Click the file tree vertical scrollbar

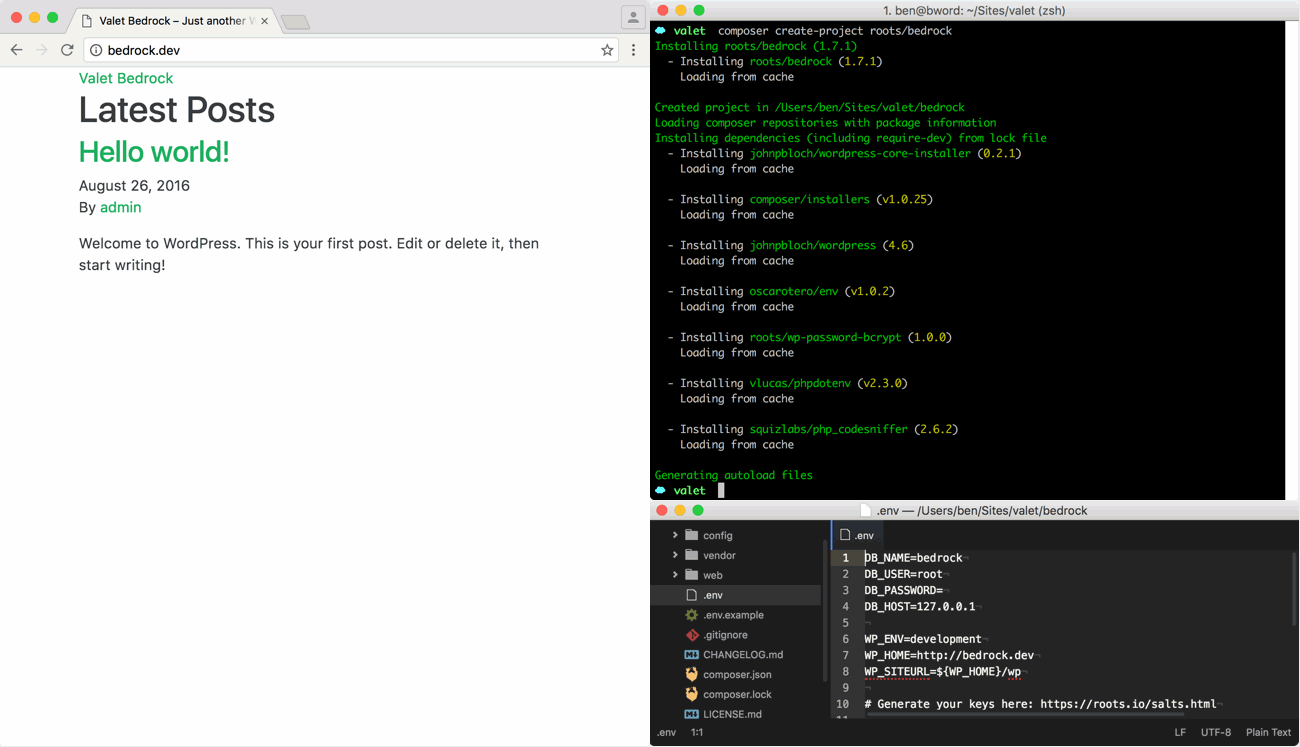click(x=825, y=610)
